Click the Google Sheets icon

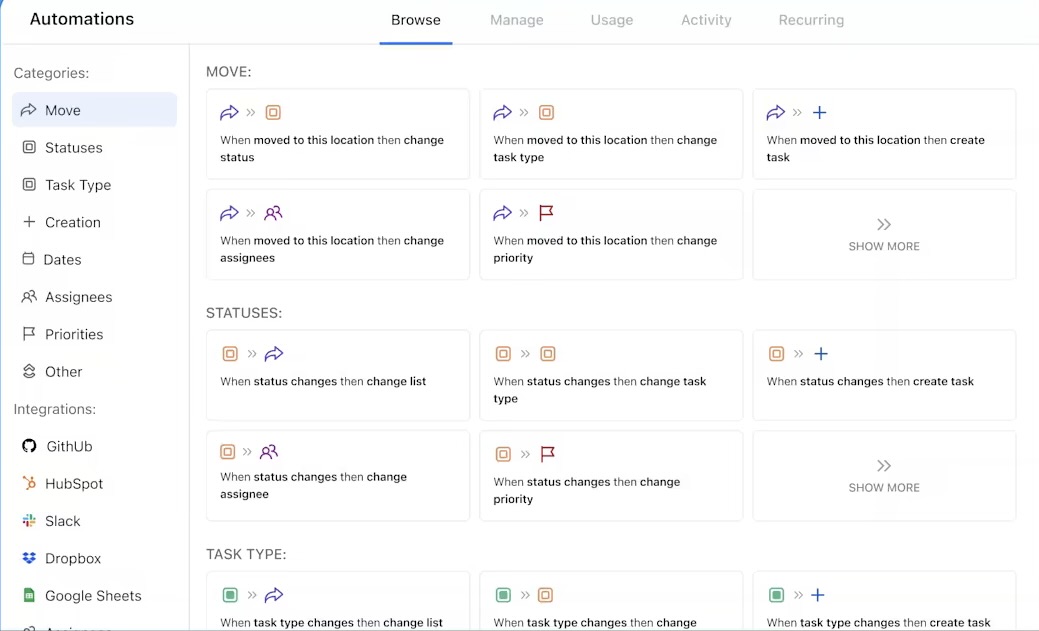[29, 596]
